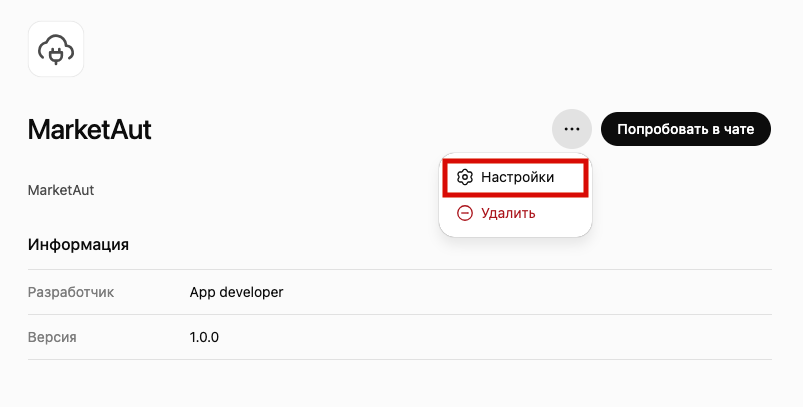Viewport: 803px width, 407px height.
Task: Select the 1.0.0 version number
Action: tap(204, 337)
